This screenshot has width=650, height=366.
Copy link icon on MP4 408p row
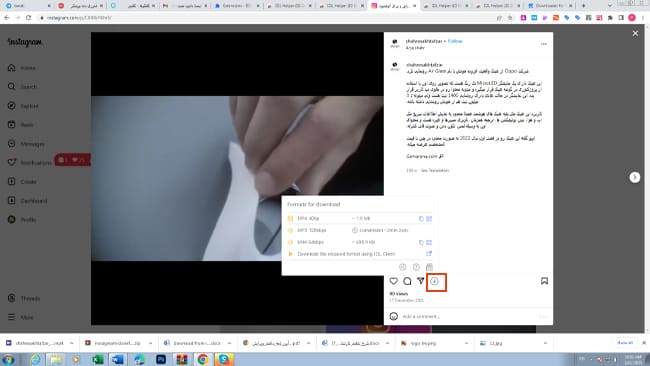pos(421,218)
